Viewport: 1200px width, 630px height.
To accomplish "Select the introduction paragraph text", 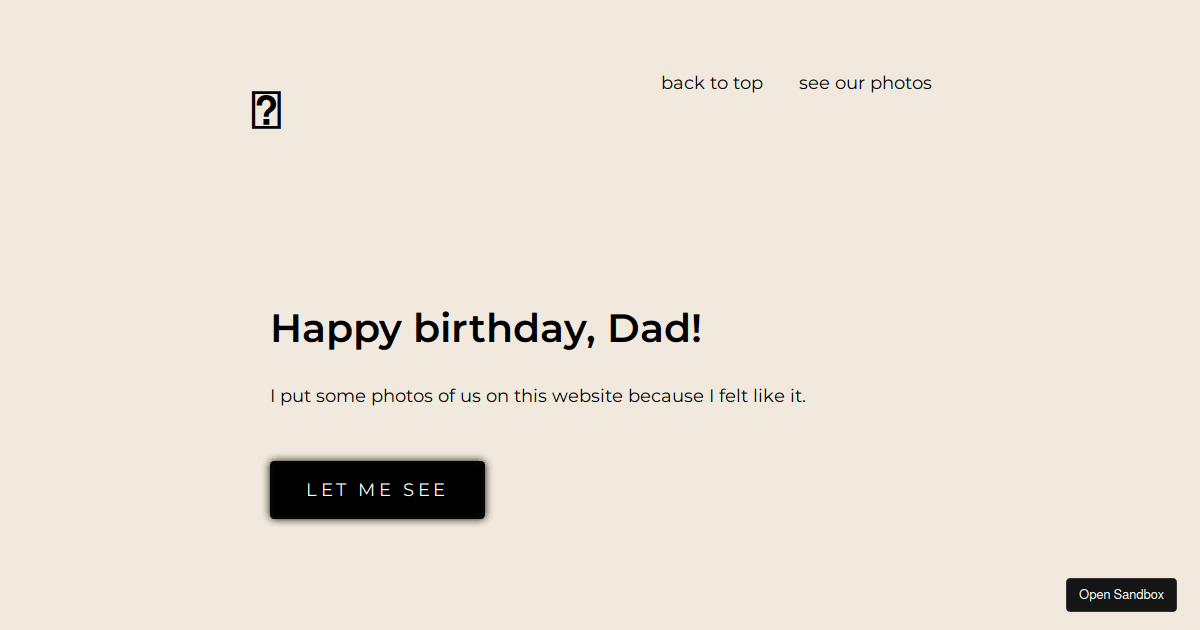I will 537,395.
